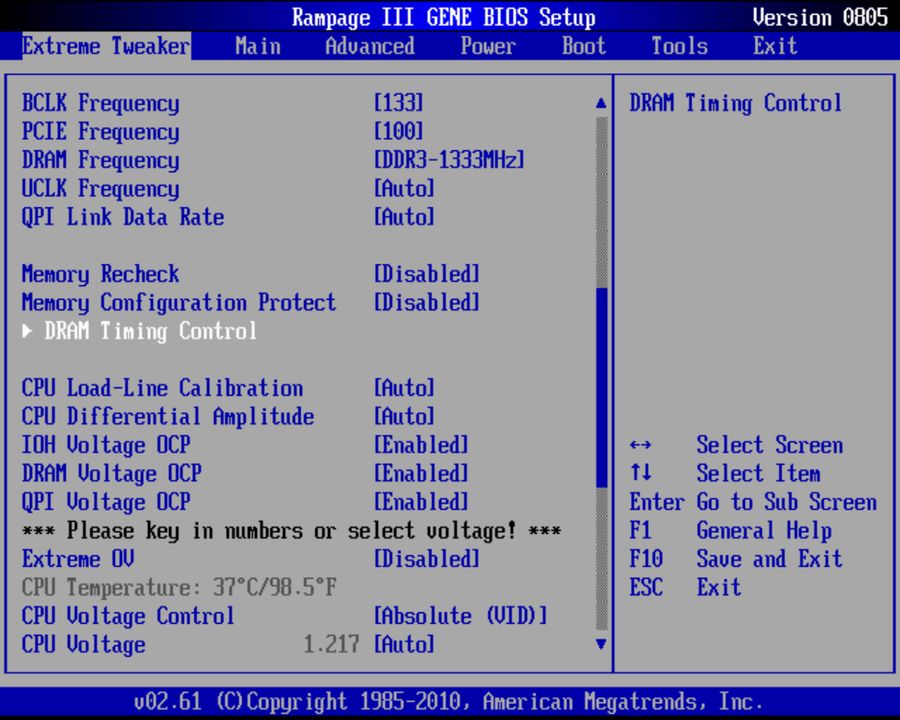Toggle Memory Configuration Protect Disabled value
The image size is (900, 720).
(x=426, y=303)
